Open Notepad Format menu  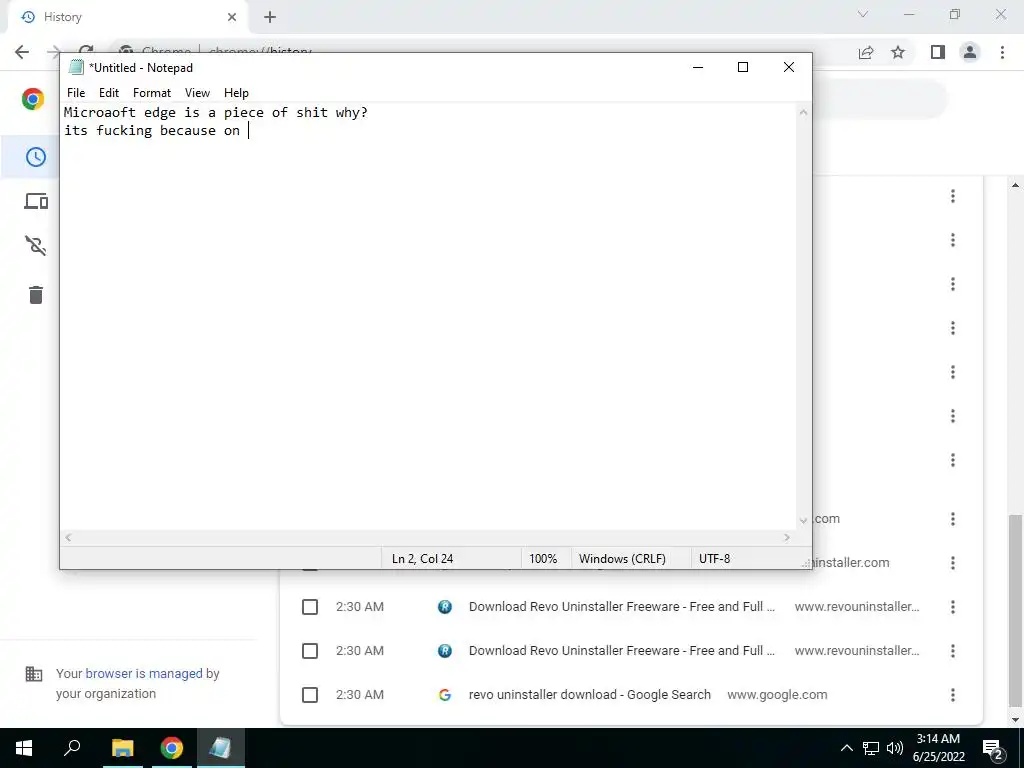point(152,93)
